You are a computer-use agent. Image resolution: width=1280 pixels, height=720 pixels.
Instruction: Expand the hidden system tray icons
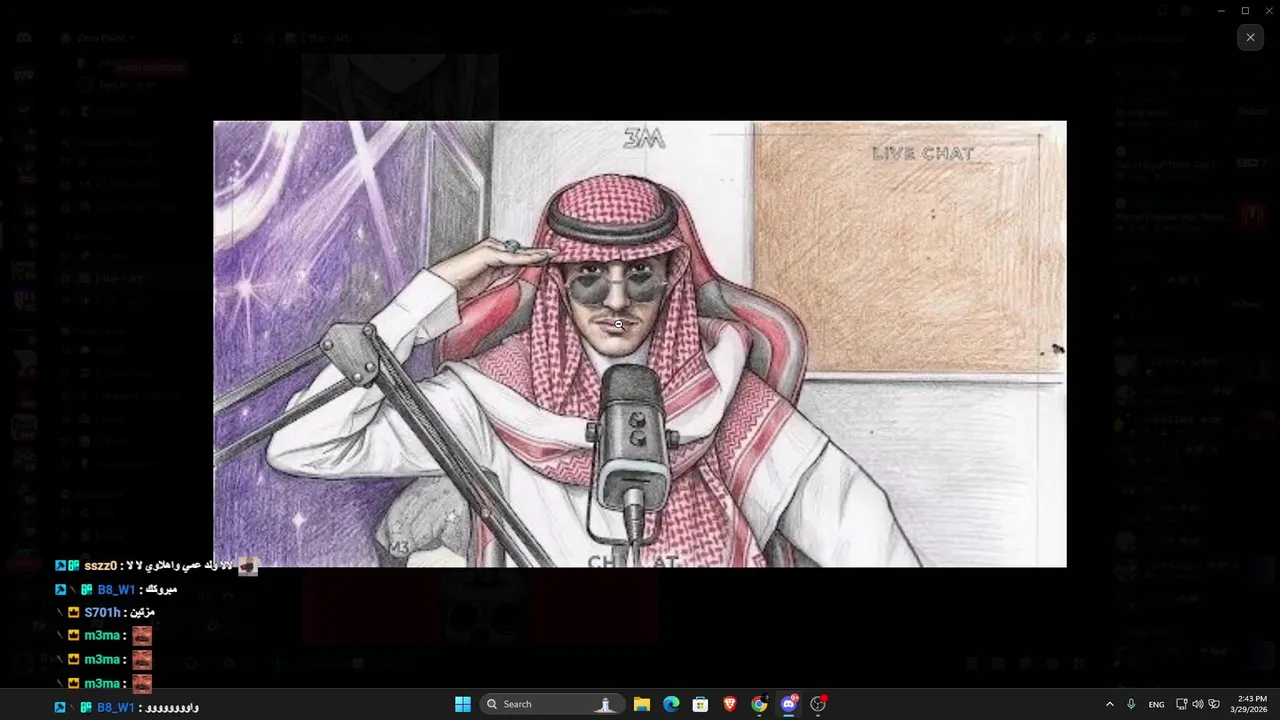click(x=1109, y=704)
